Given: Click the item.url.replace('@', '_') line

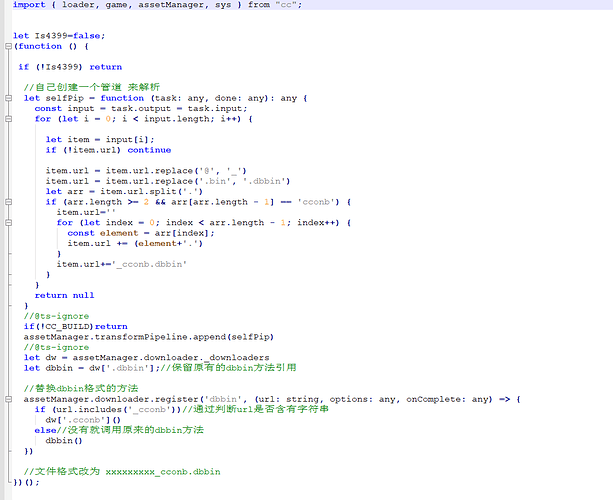Looking at the screenshot, I should pyautogui.click(x=146, y=171).
